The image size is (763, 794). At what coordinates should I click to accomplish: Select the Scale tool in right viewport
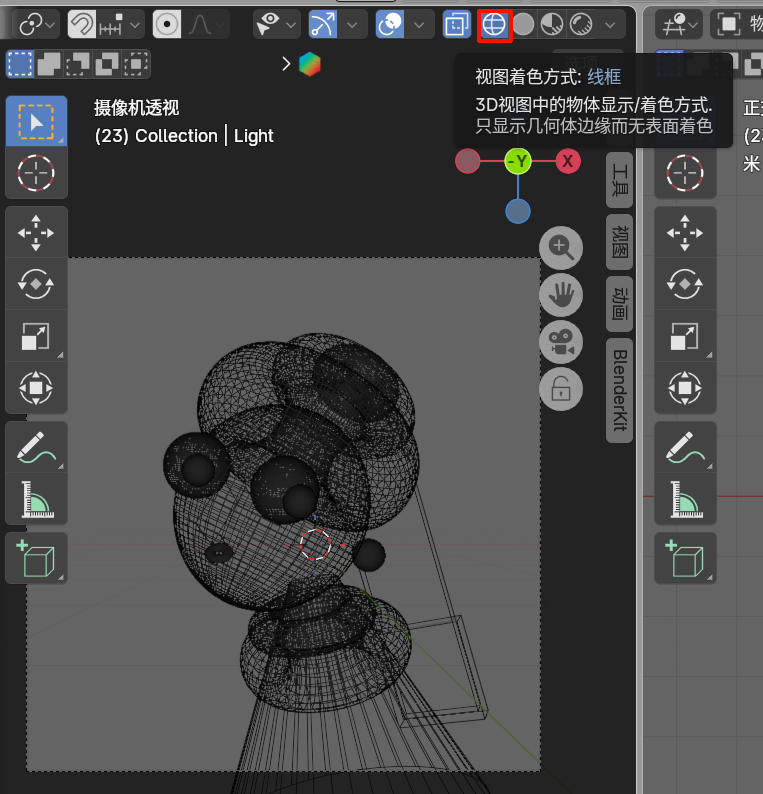(x=685, y=336)
